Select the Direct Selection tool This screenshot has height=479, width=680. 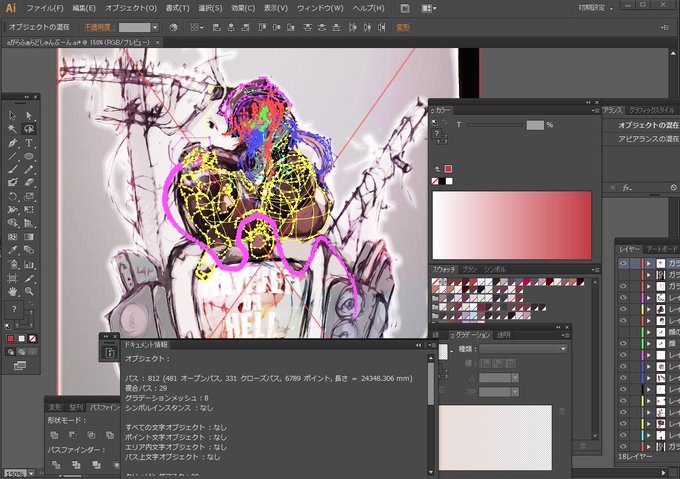29,115
